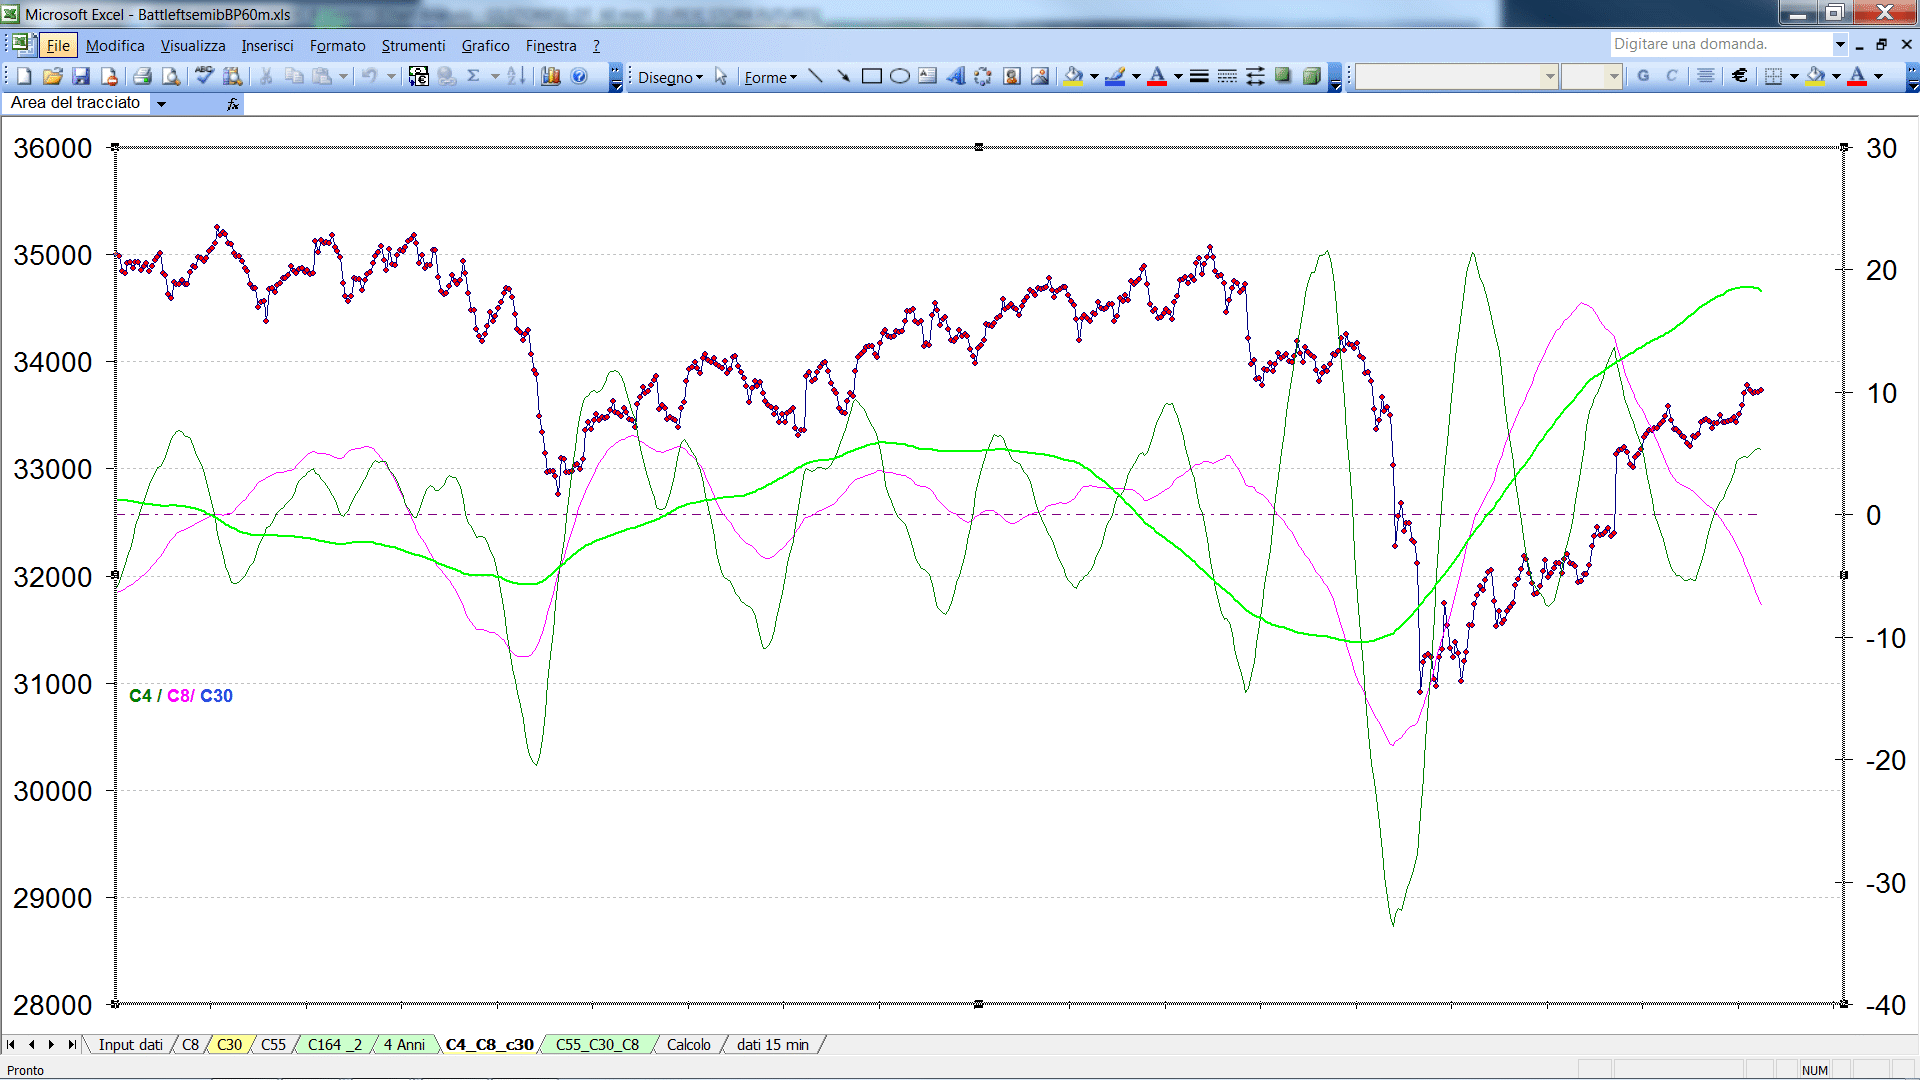This screenshot has width=1920, height=1080.
Task: Select the Arrow drawing tool
Action: click(843, 76)
